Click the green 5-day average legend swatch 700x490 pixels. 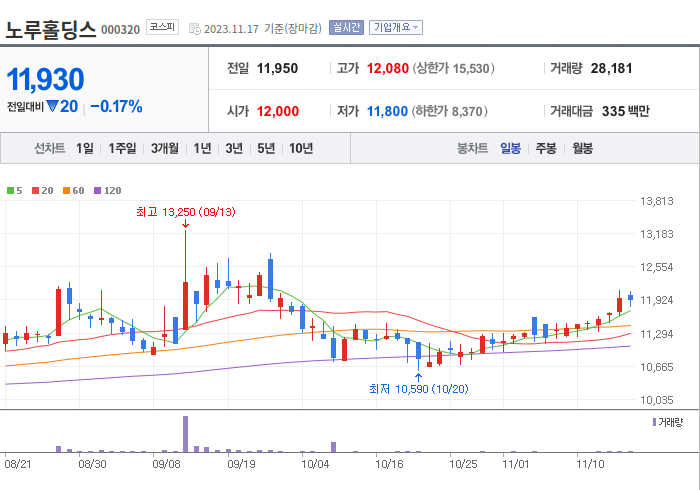10,191
